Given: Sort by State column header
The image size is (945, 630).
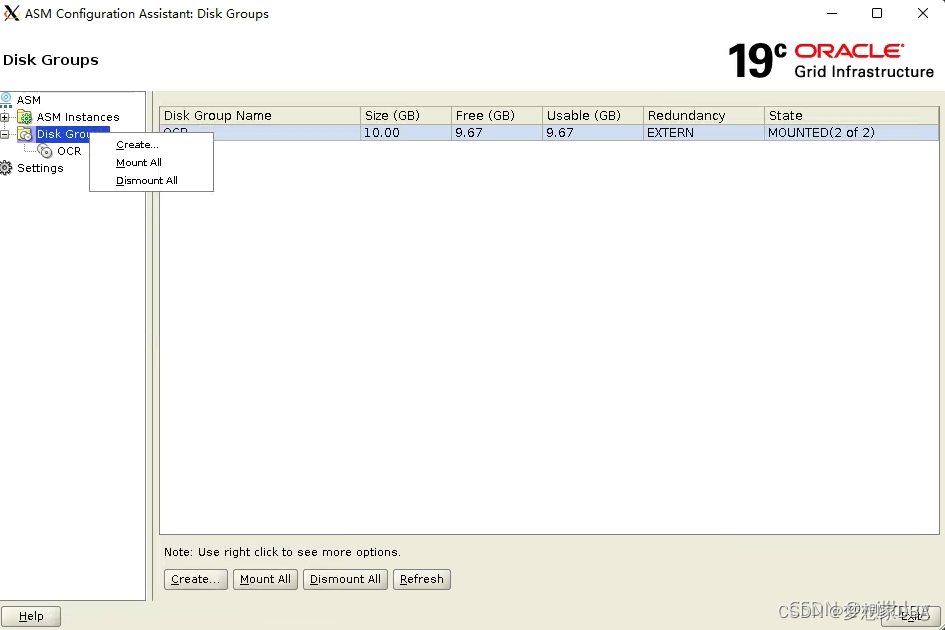Looking at the screenshot, I should [x=852, y=115].
